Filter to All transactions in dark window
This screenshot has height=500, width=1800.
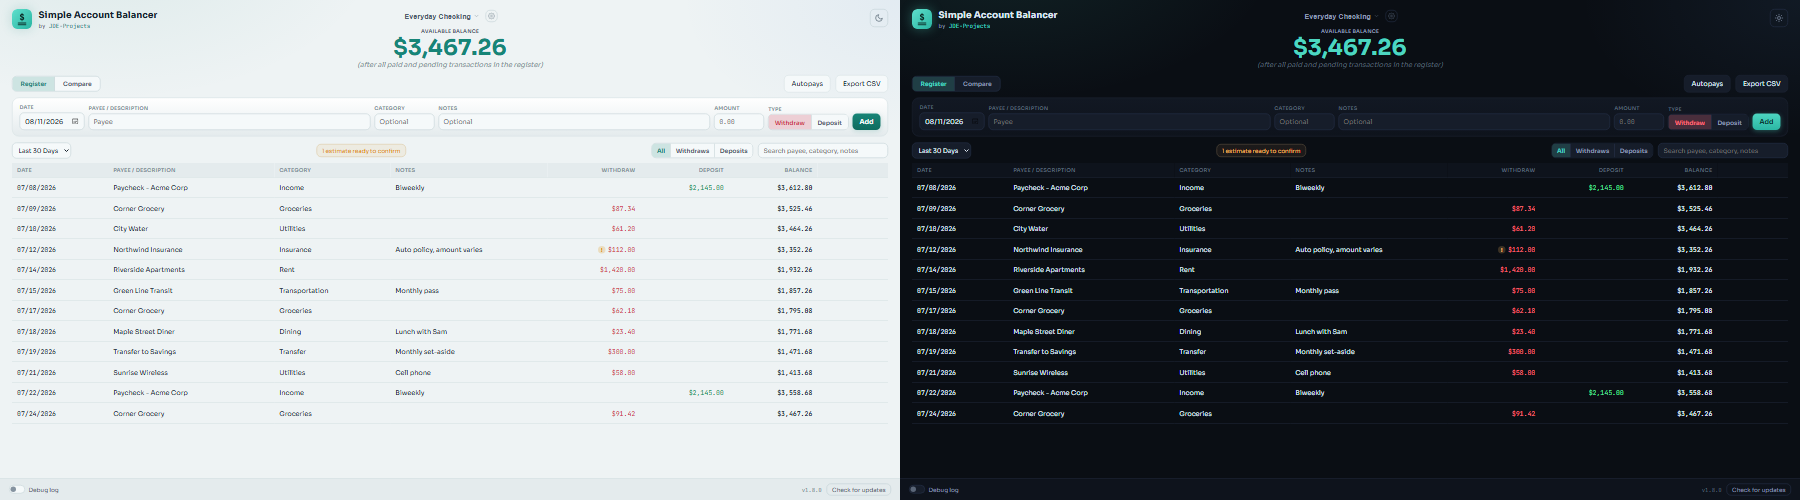pos(1561,151)
